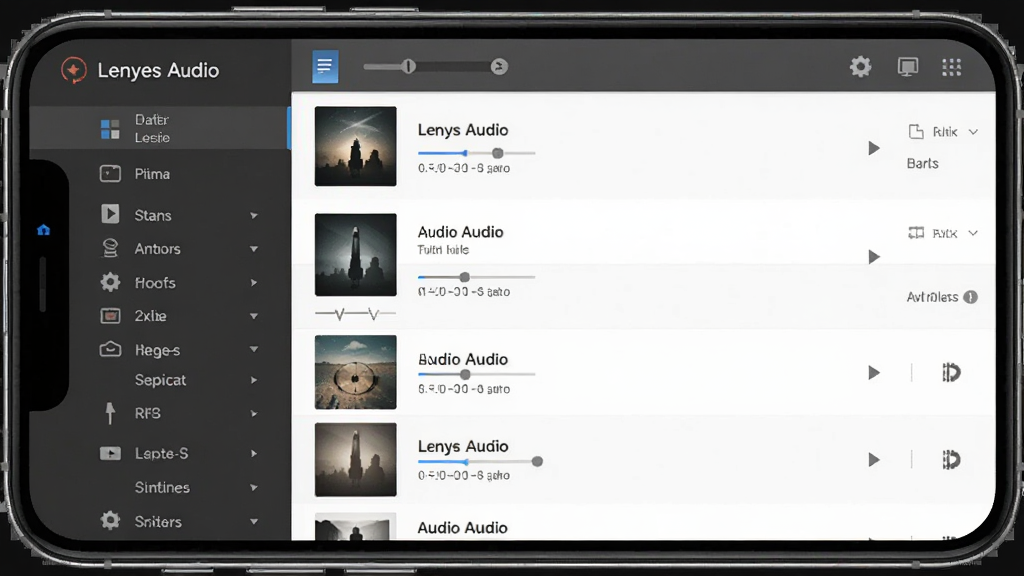This screenshot has width=1024, height=576.
Task: Open Rltik dropdown chevron on first row
Action: coord(973,132)
